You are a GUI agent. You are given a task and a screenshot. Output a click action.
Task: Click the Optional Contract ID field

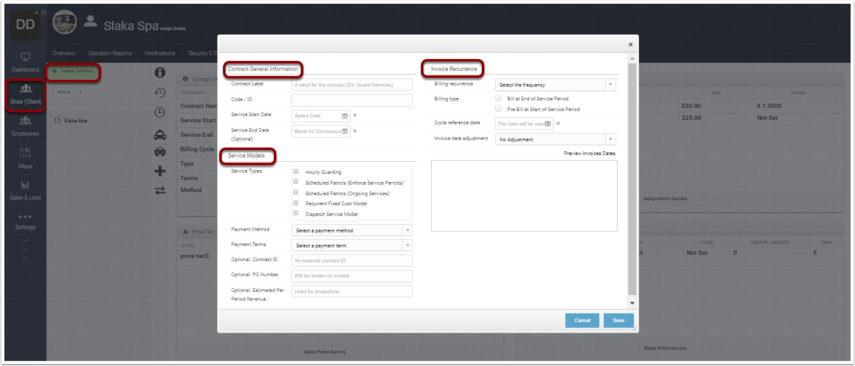352,261
